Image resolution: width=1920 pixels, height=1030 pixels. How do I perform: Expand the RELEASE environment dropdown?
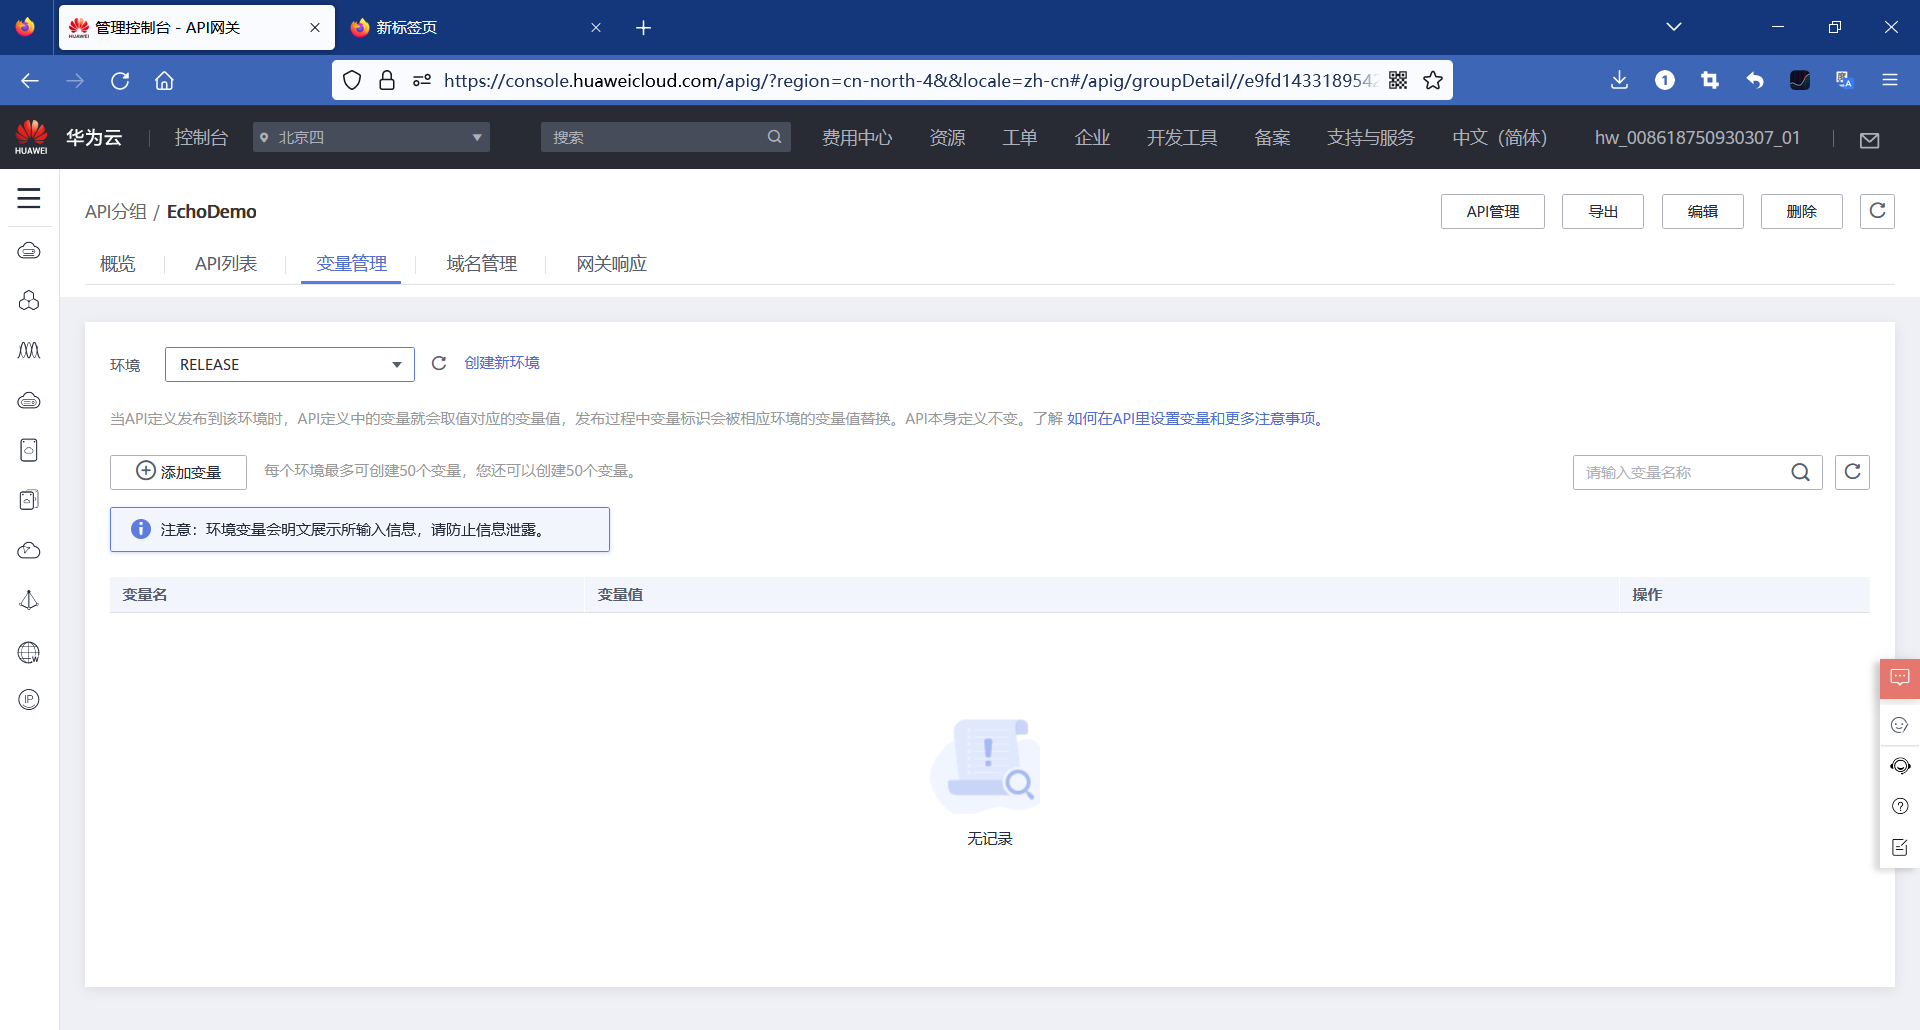pyautogui.click(x=289, y=364)
